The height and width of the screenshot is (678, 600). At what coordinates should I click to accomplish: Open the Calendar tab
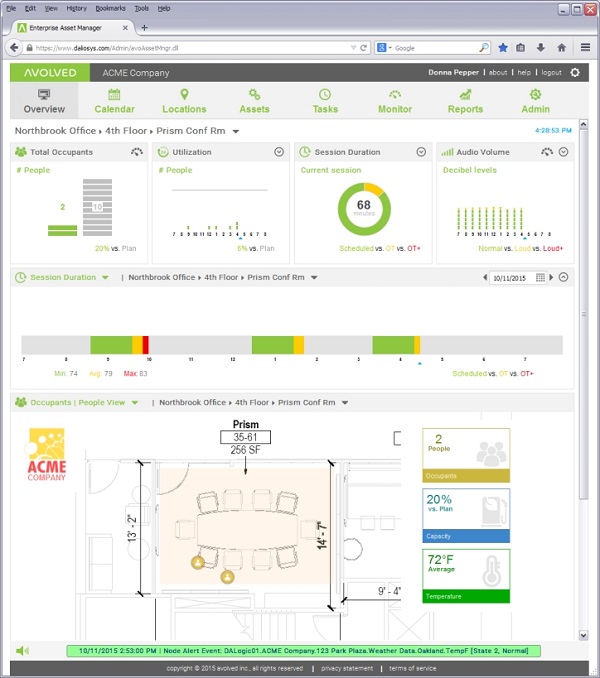coord(114,101)
